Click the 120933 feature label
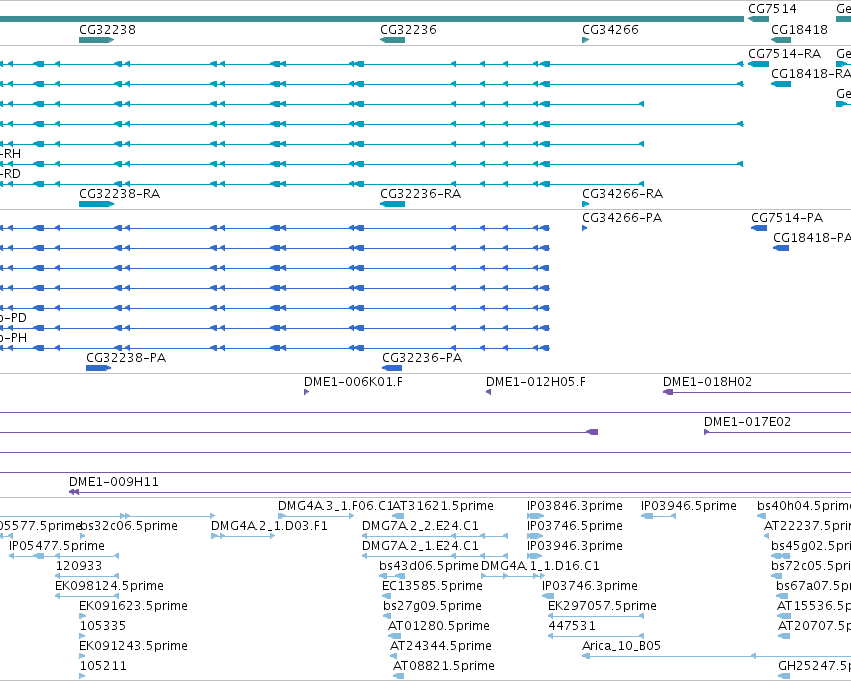The image size is (851, 681). pyautogui.click(x=79, y=566)
